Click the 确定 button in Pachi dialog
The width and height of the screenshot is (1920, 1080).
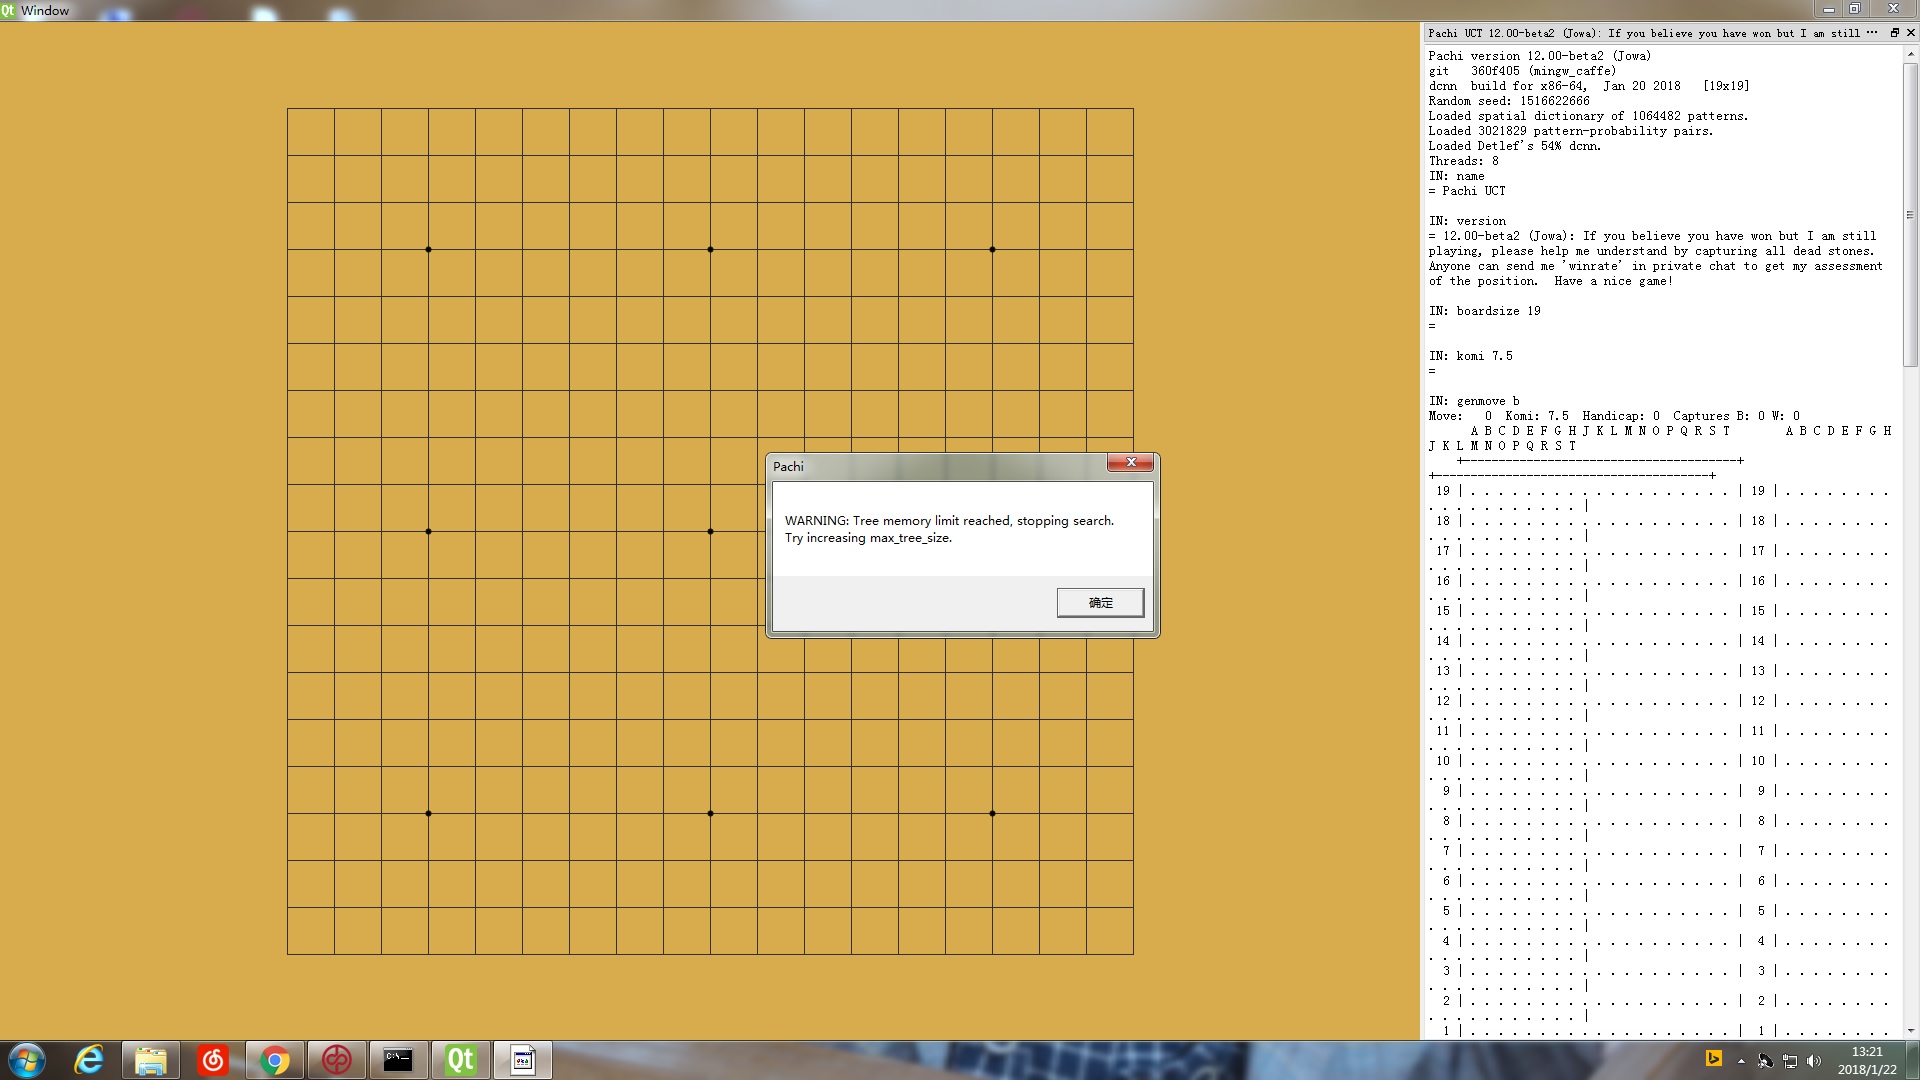[x=1100, y=602]
